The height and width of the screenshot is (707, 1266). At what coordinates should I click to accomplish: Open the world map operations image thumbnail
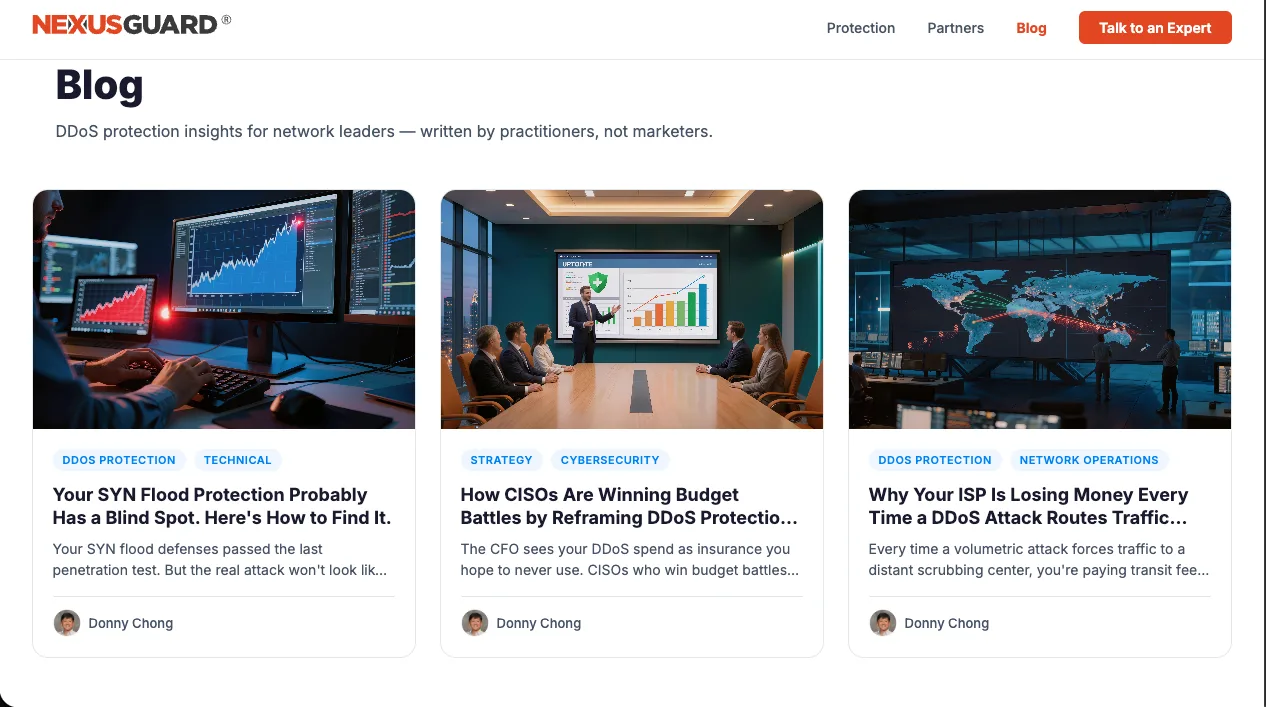click(x=1040, y=309)
